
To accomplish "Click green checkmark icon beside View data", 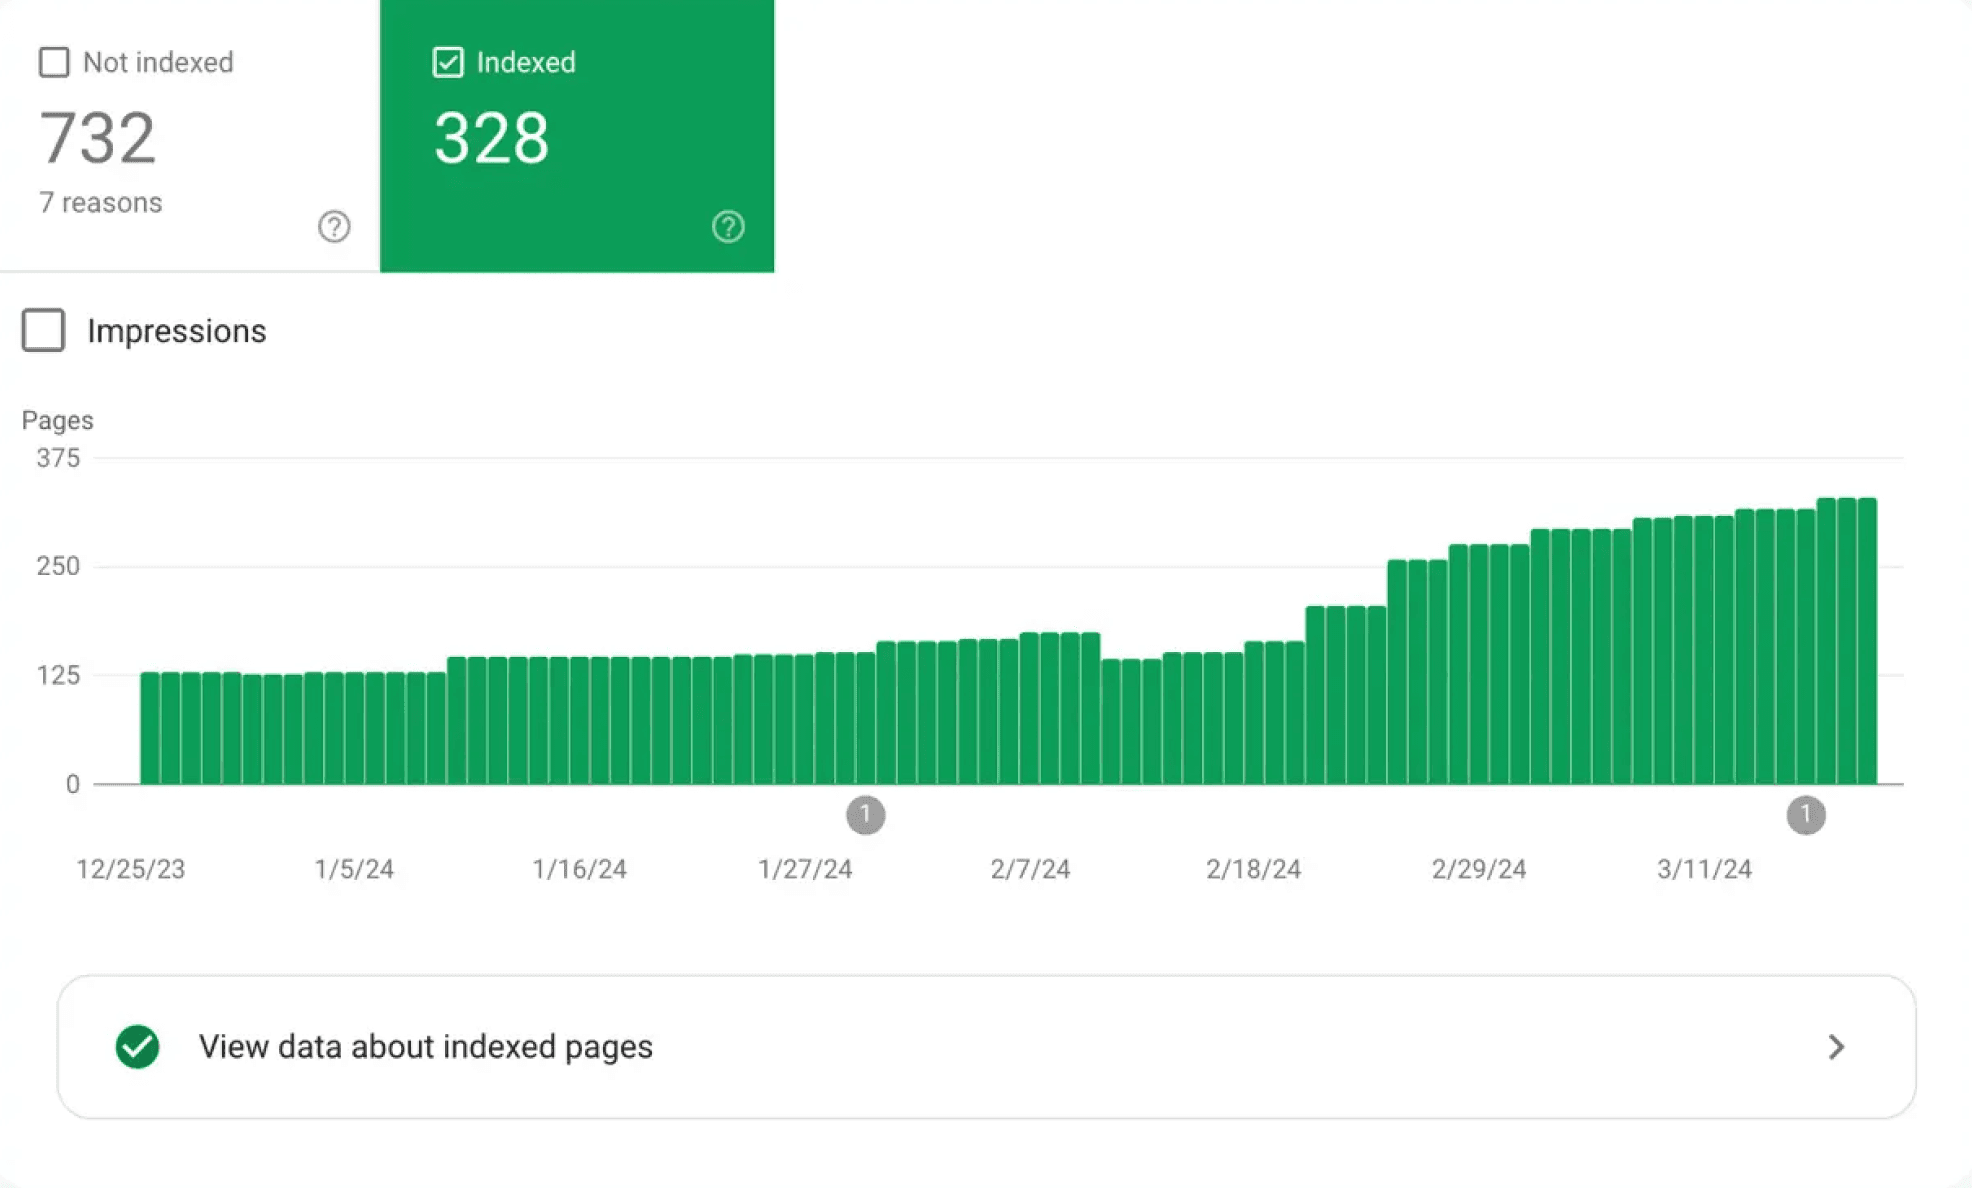I will pos(137,1047).
